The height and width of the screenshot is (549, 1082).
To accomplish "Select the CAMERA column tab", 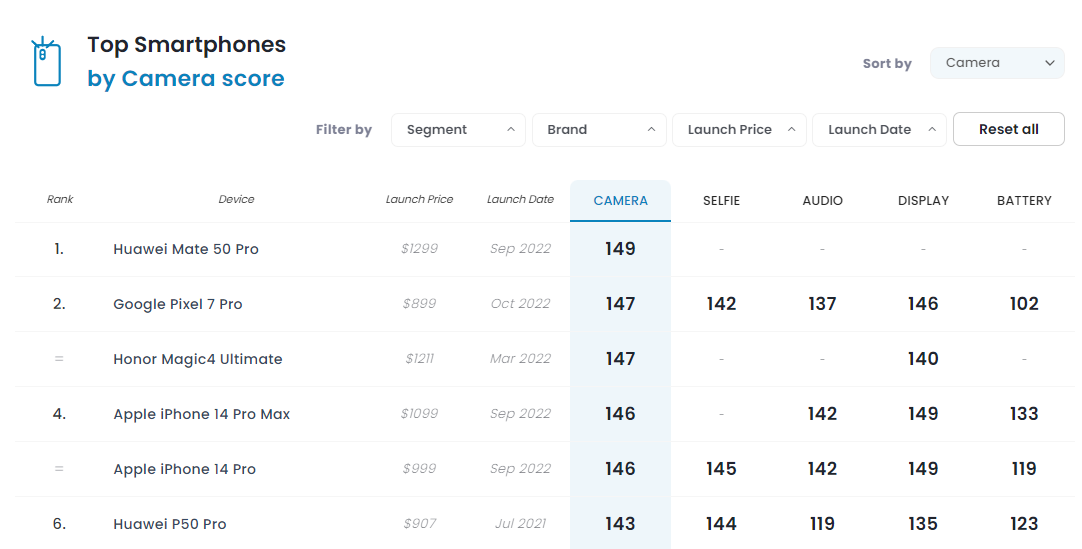I will click(620, 201).
